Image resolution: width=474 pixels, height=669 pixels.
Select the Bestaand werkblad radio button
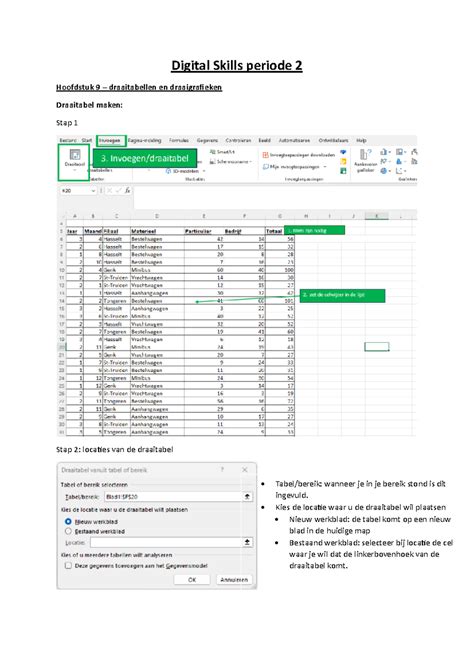[68, 531]
